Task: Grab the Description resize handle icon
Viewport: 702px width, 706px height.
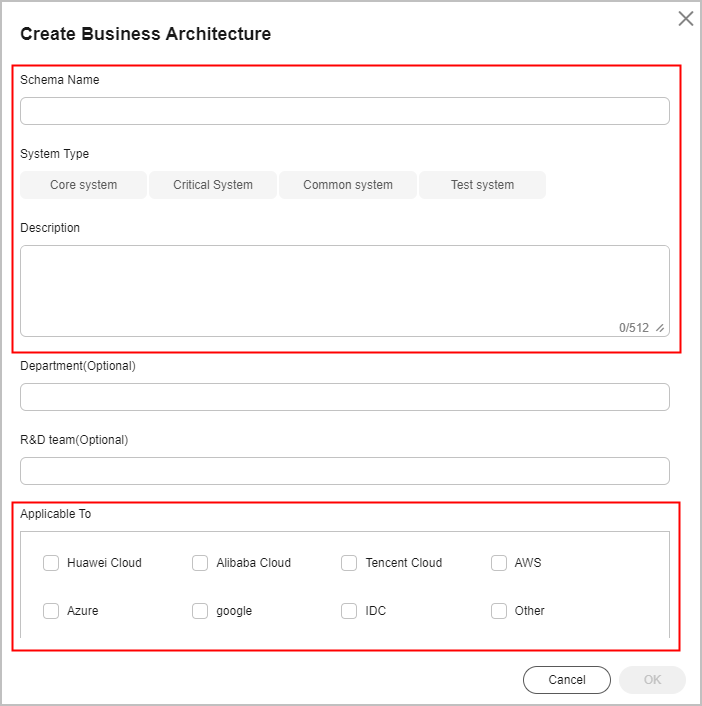Action: [x=660, y=328]
